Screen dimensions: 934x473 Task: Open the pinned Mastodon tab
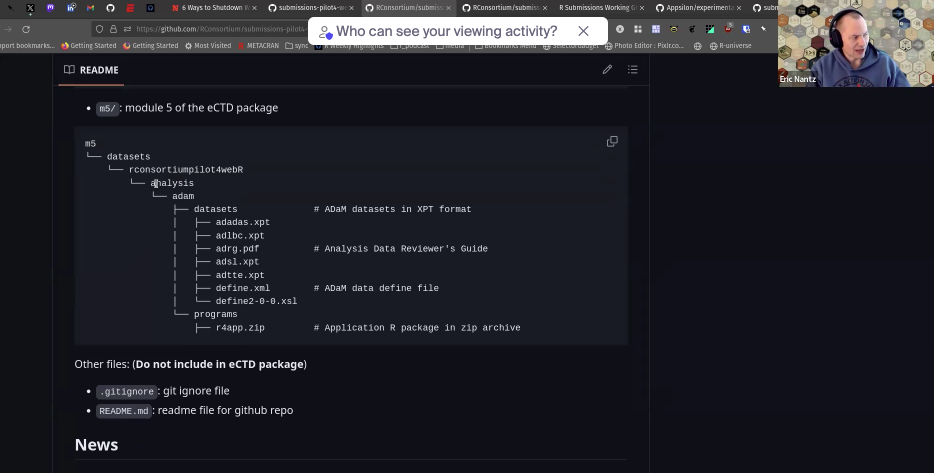(x=51, y=8)
